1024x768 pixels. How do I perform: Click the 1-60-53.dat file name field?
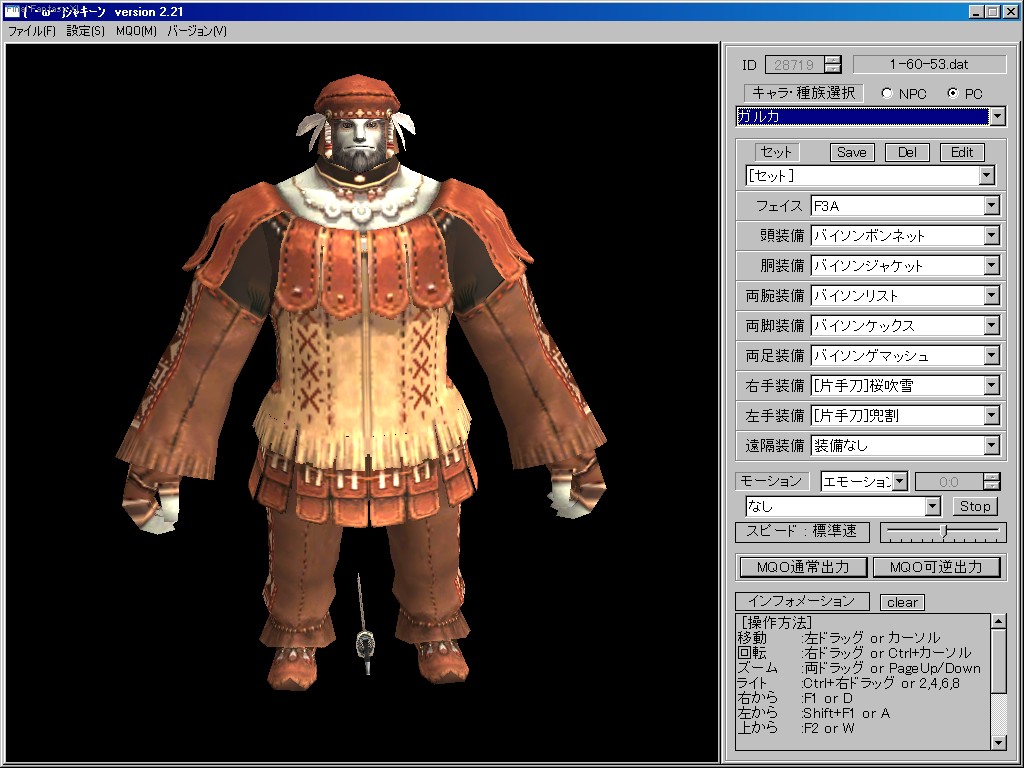(929, 64)
